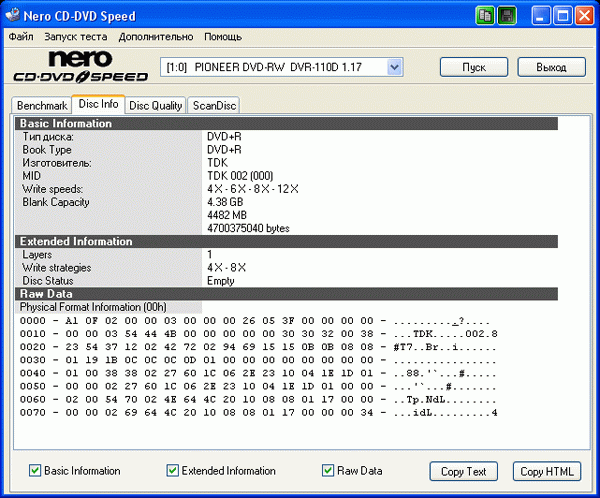Image resolution: width=600 pixels, height=498 pixels.
Task: Open the drive selection dropdown arrow
Action: click(394, 67)
